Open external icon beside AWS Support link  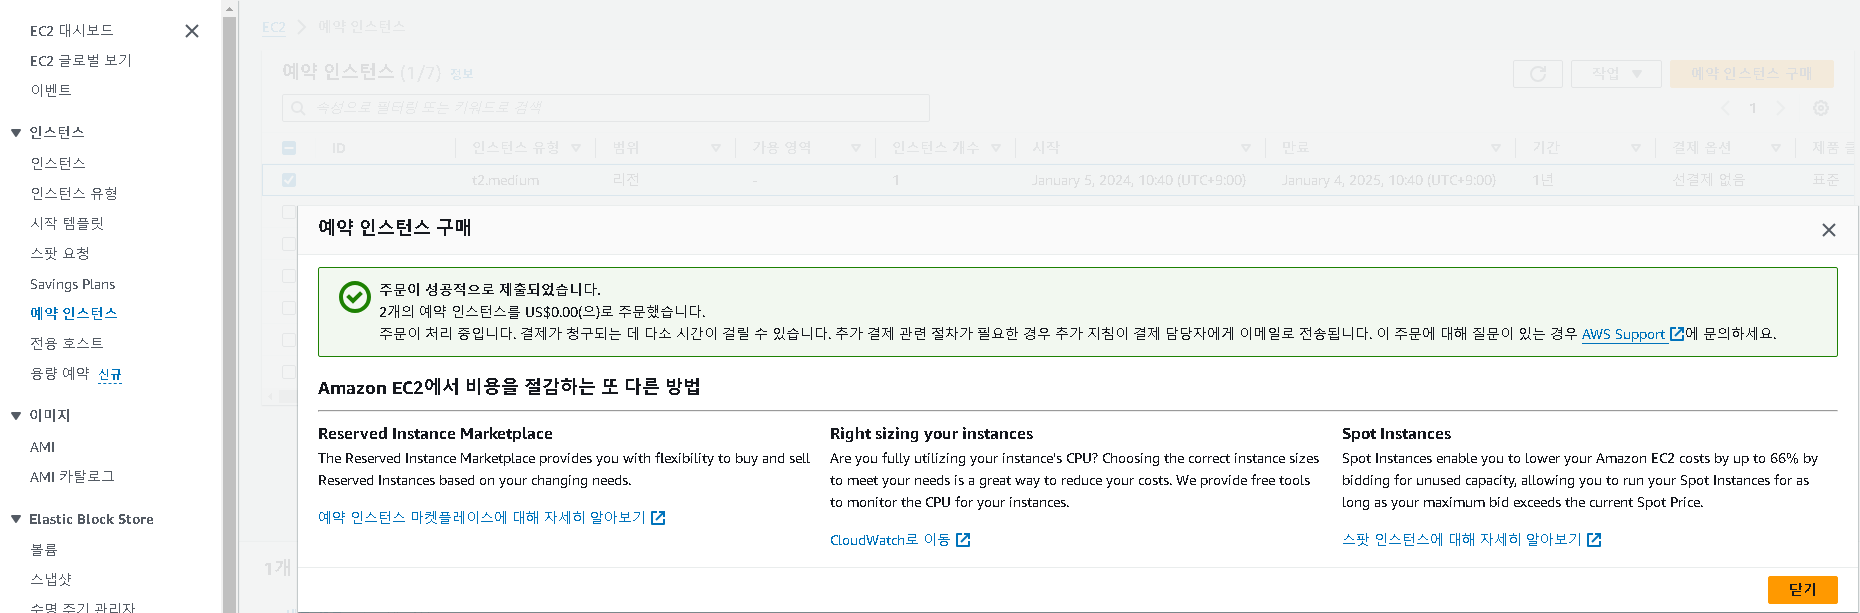[x=1677, y=334]
